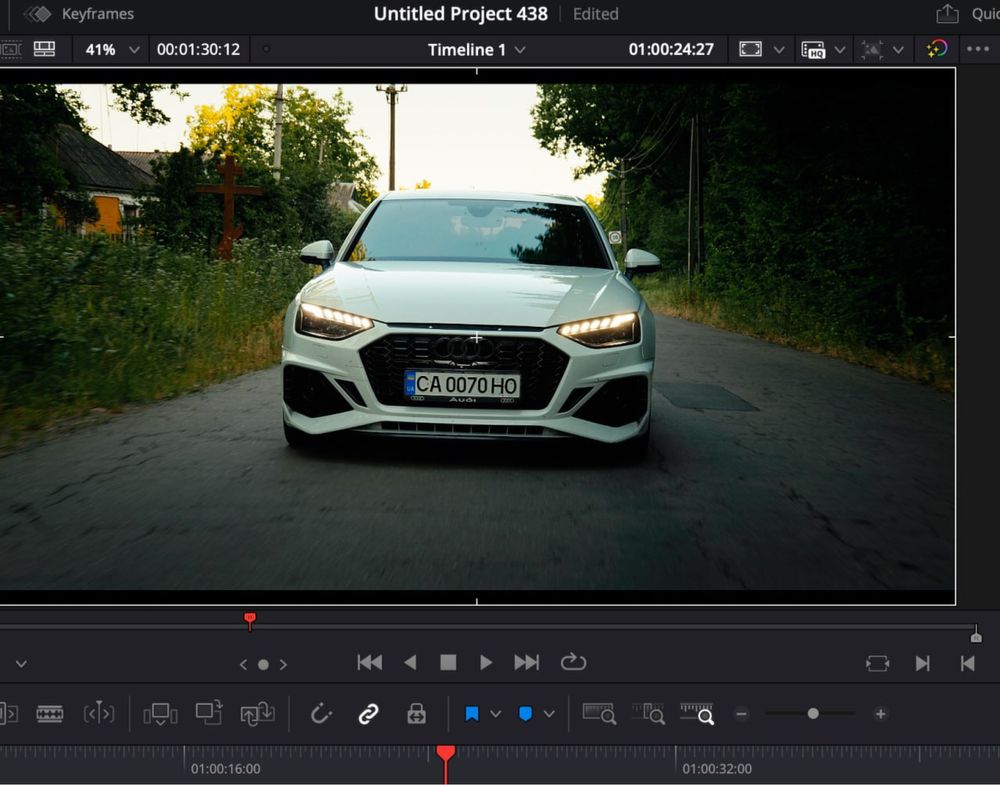Click the Detail Zoom icon
1000x785 pixels.
tap(648, 714)
